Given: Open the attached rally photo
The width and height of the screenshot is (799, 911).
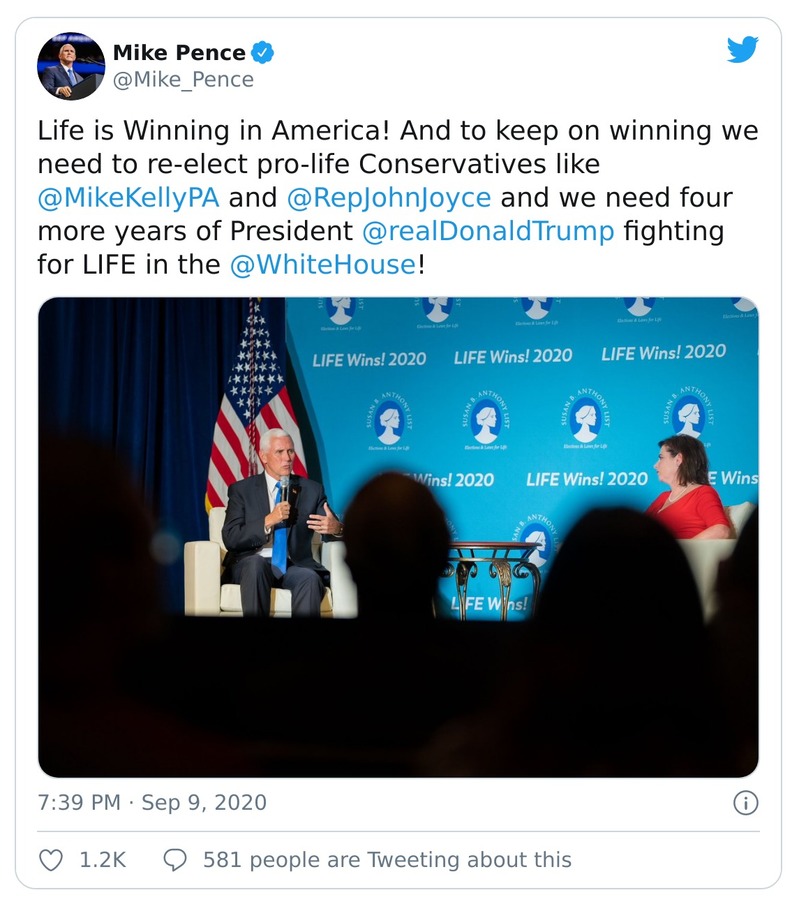Looking at the screenshot, I should [x=399, y=537].
